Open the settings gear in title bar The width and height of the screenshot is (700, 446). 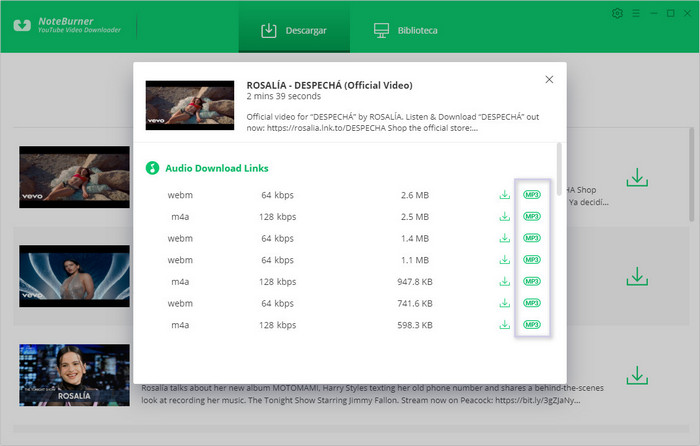(x=617, y=13)
